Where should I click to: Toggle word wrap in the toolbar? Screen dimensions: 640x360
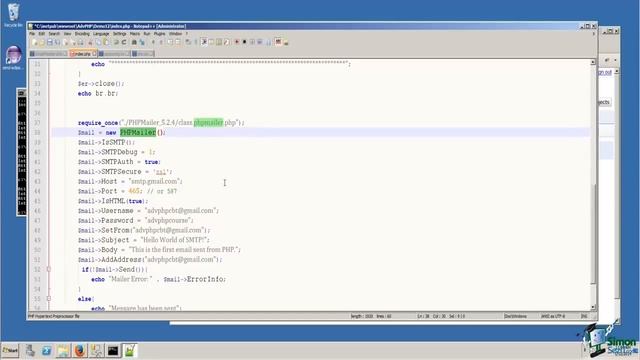point(188,42)
